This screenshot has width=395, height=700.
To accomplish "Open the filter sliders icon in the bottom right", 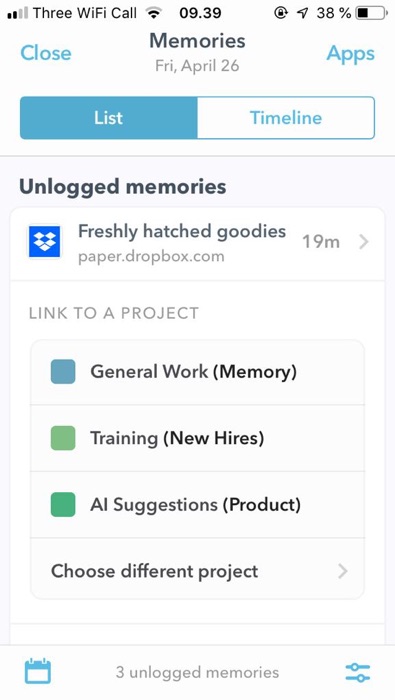I will pos(358,672).
